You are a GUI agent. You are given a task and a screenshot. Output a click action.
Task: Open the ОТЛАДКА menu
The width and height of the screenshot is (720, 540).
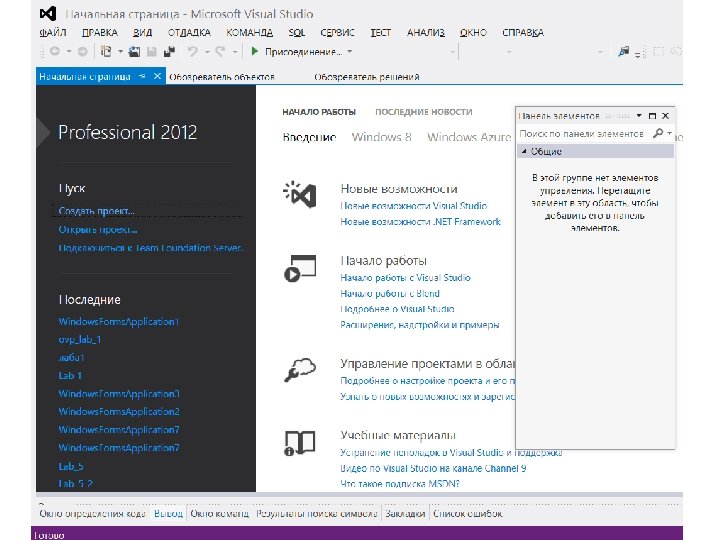pyautogui.click(x=189, y=33)
